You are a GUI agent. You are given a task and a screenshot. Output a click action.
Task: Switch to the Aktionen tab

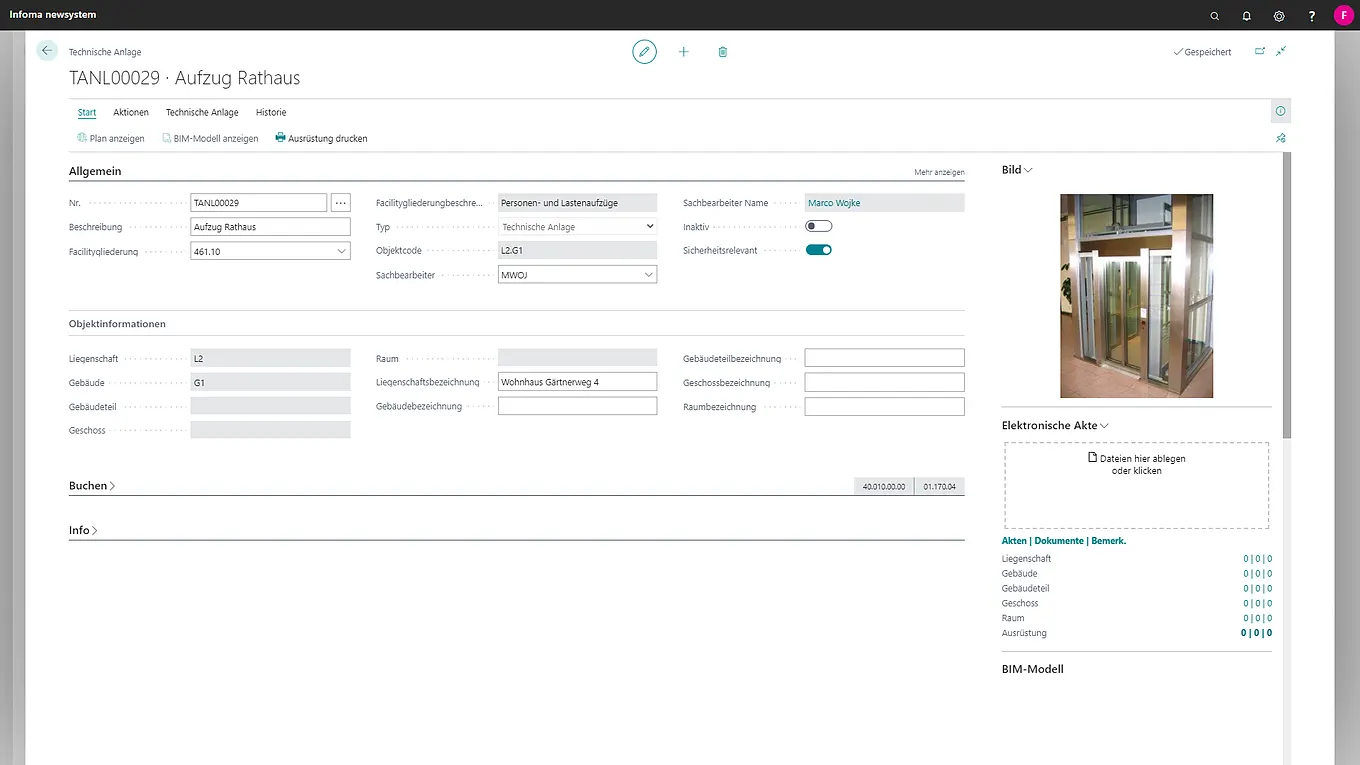click(x=131, y=113)
